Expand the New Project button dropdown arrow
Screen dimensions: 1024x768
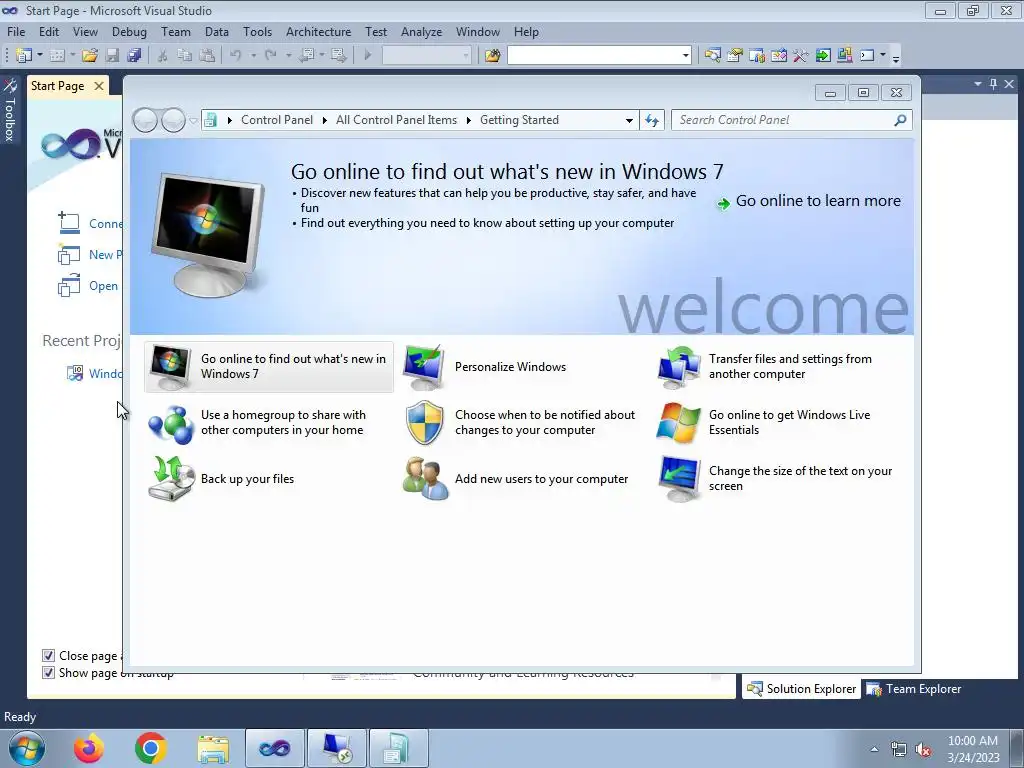click(40, 56)
